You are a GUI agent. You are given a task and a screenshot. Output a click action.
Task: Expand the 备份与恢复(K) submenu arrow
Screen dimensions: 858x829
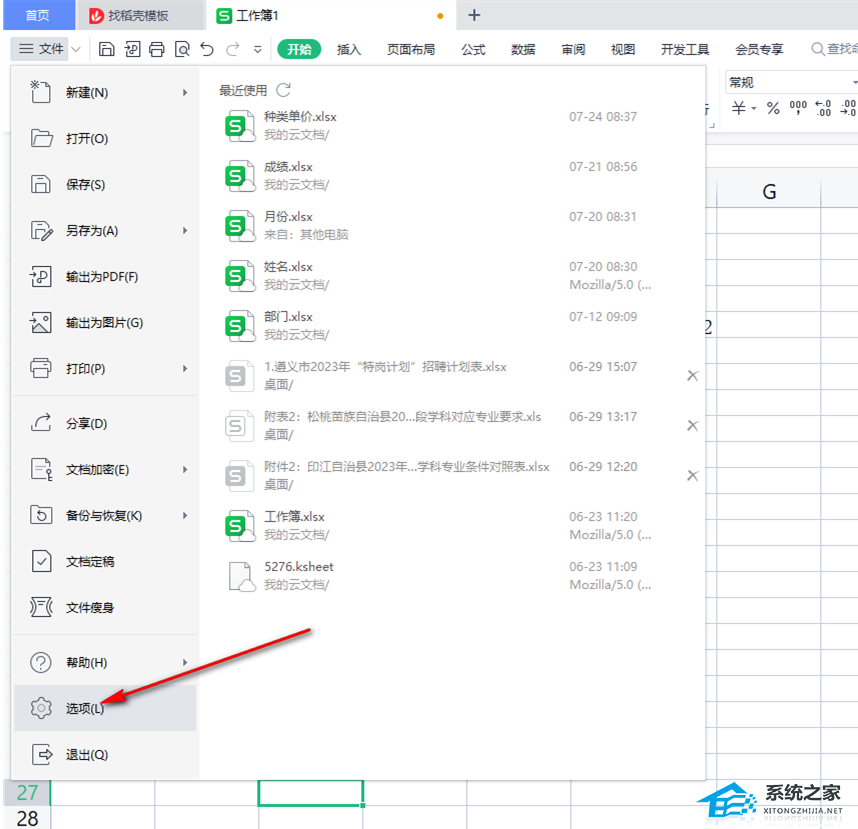pyautogui.click(x=185, y=515)
